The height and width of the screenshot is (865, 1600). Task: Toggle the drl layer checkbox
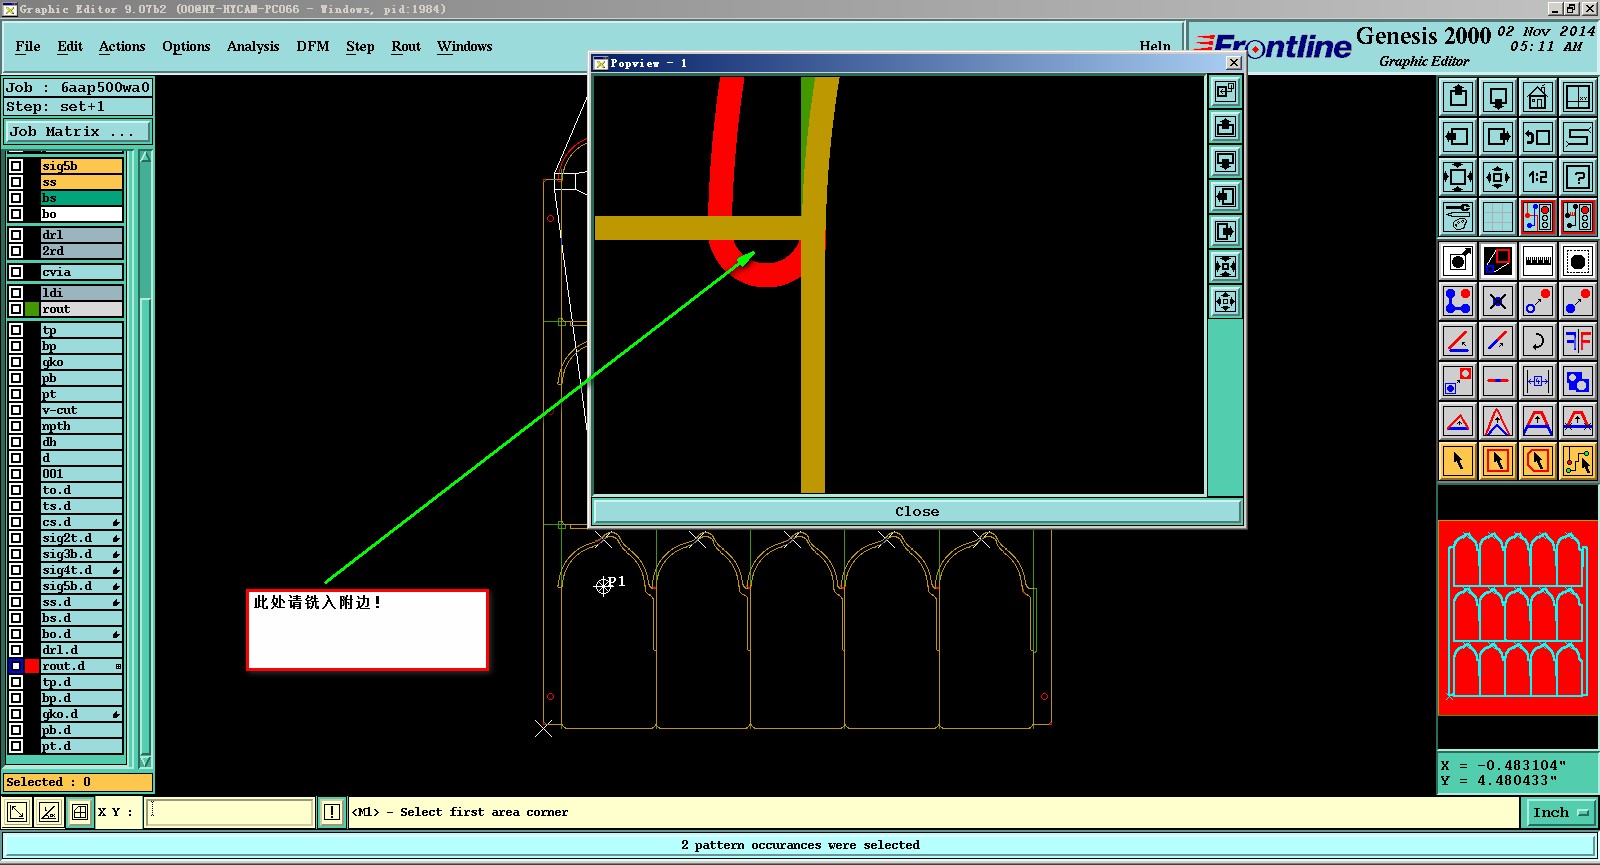[16, 235]
